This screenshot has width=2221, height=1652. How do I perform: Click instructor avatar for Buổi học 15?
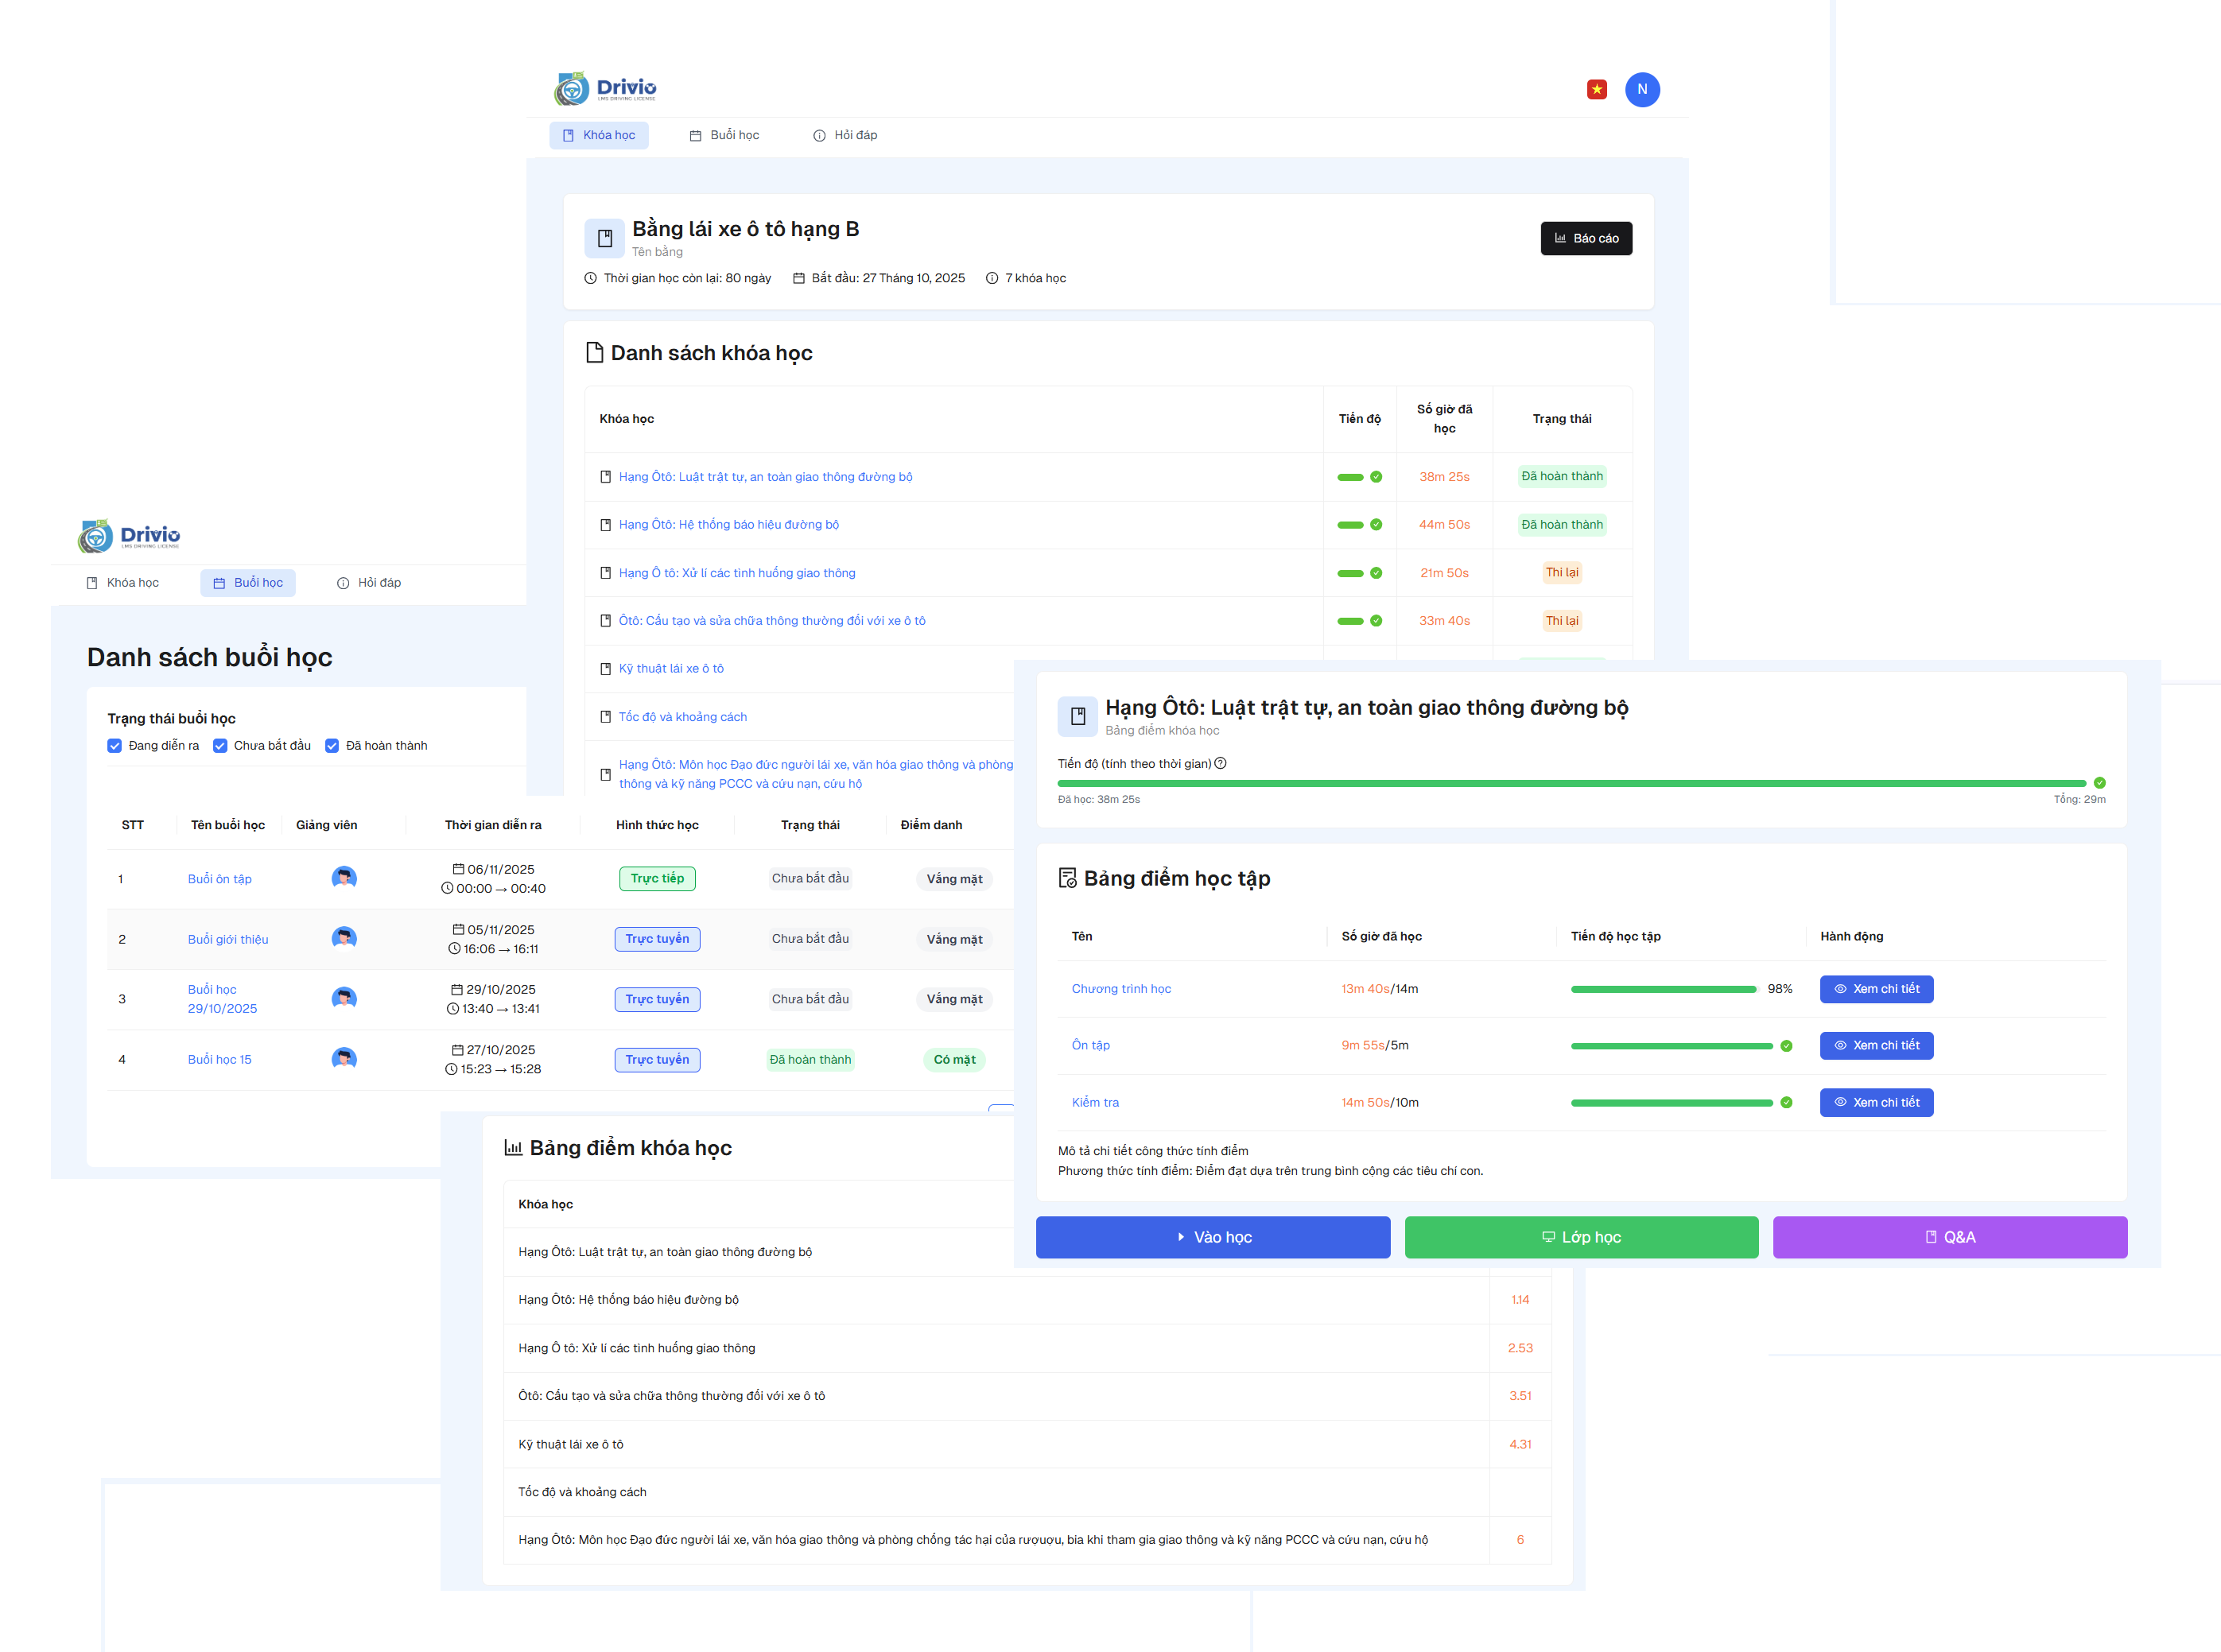(344, 1059)
